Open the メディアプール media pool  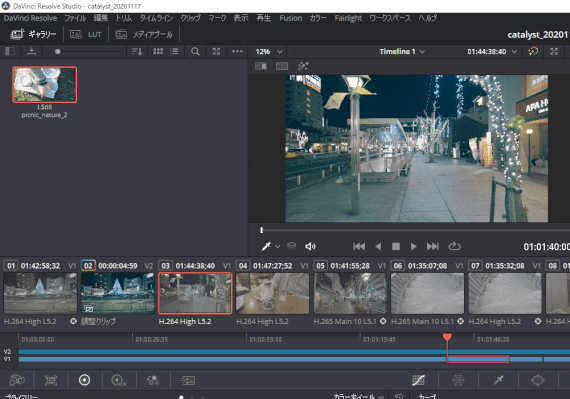144,35
